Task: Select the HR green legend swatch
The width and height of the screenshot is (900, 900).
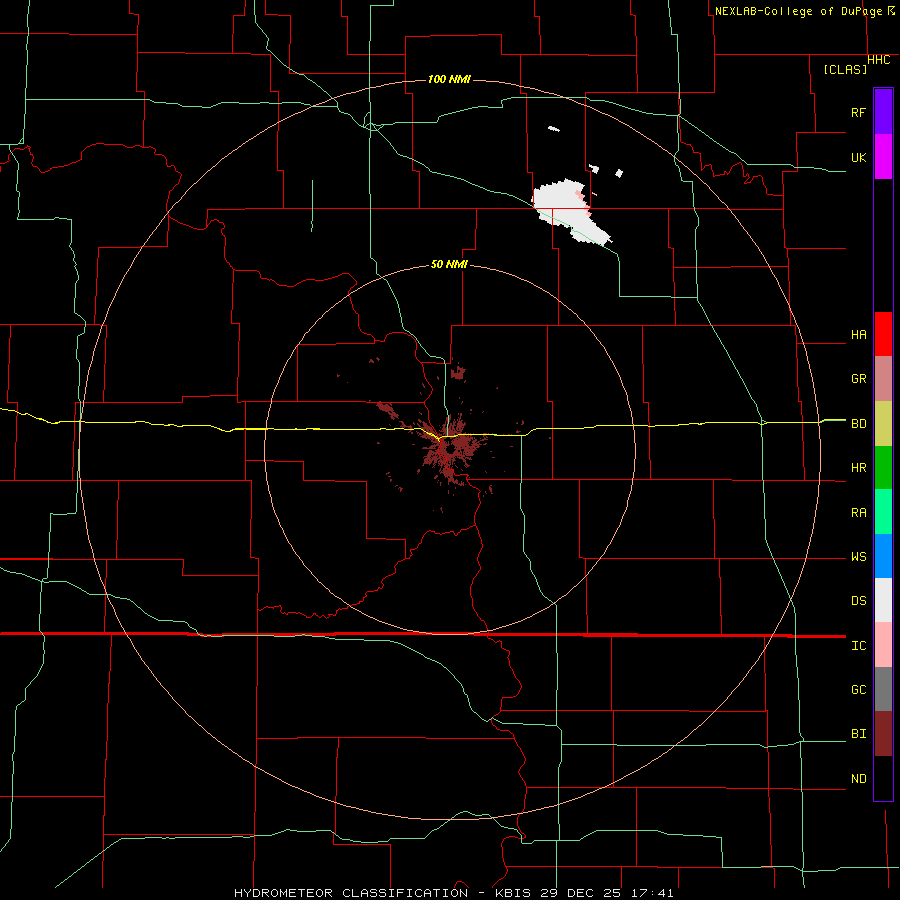Action: pos(883,468)
